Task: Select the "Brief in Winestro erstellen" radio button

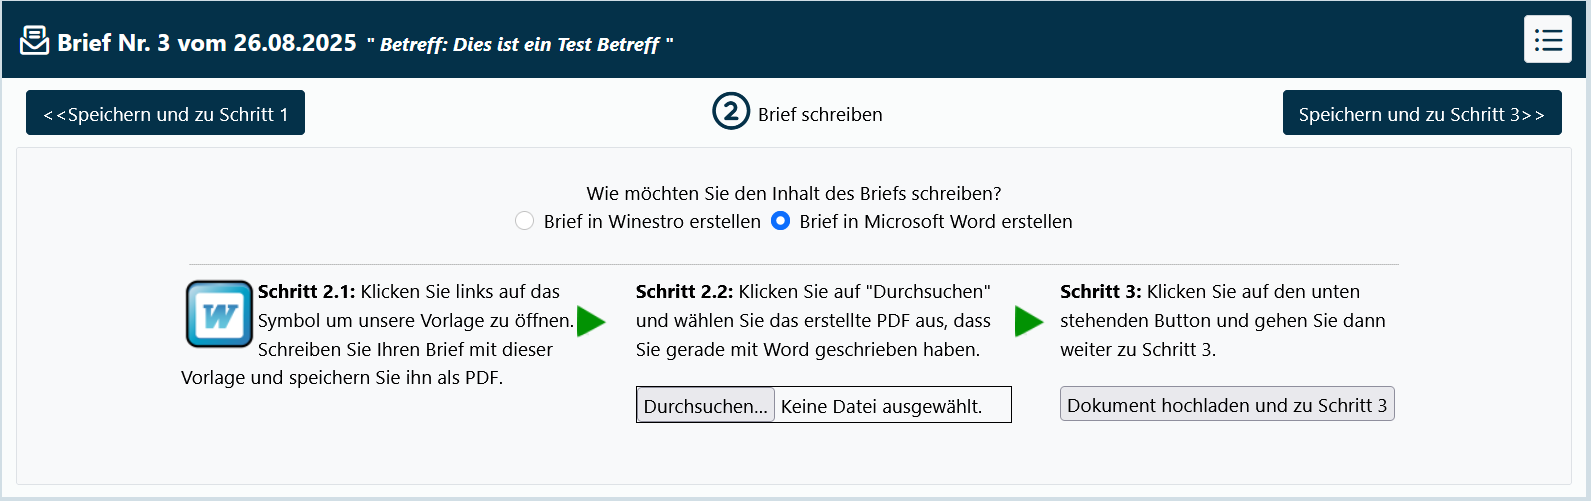Action: pyautogui.click(x=524, y=221)
